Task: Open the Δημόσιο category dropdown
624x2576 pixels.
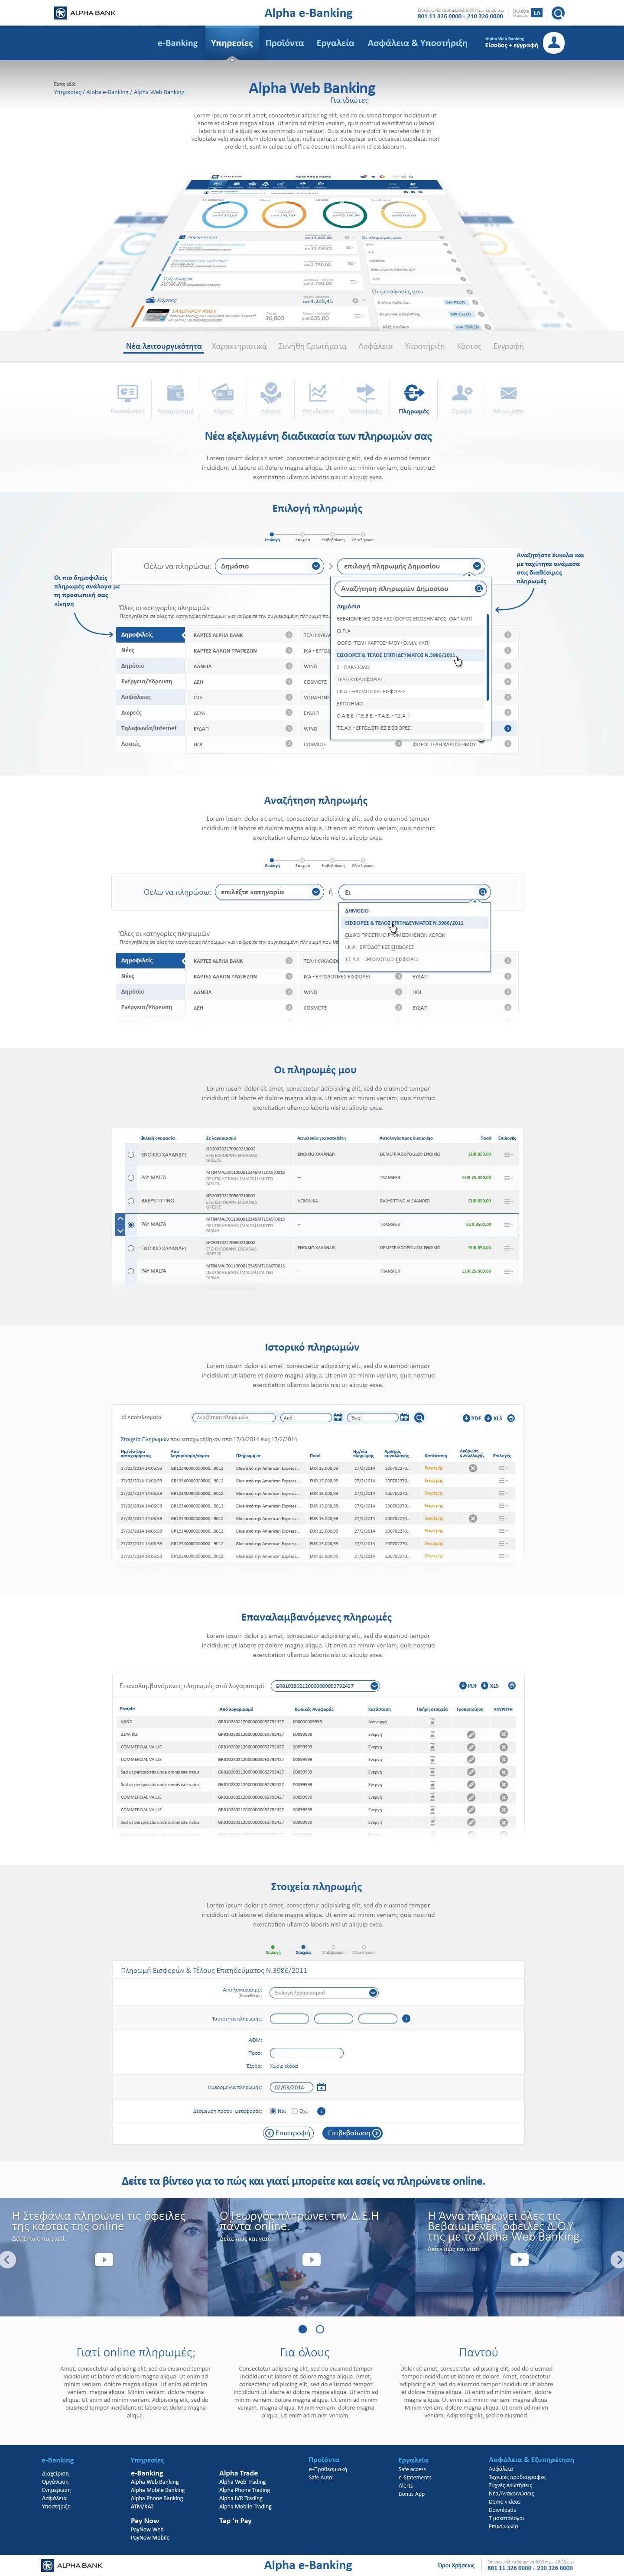Action: (270, 566)
